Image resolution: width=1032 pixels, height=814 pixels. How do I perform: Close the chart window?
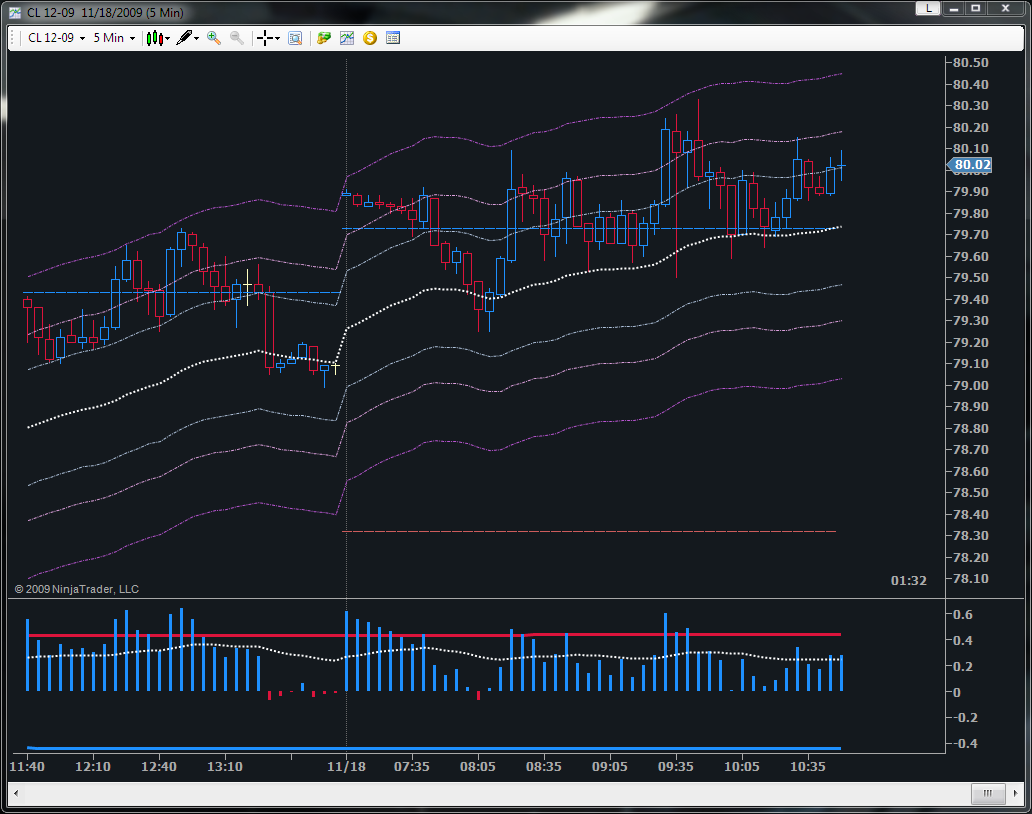pyautogui.click(x=1005, y=9)
